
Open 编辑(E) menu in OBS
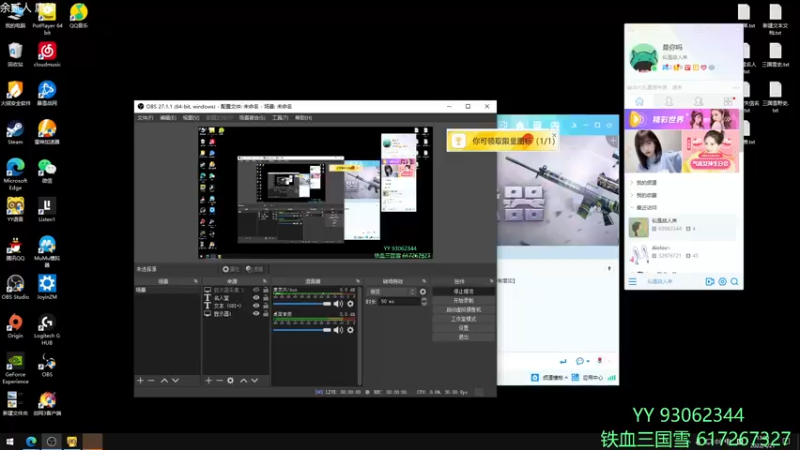[x=168, y=118]
